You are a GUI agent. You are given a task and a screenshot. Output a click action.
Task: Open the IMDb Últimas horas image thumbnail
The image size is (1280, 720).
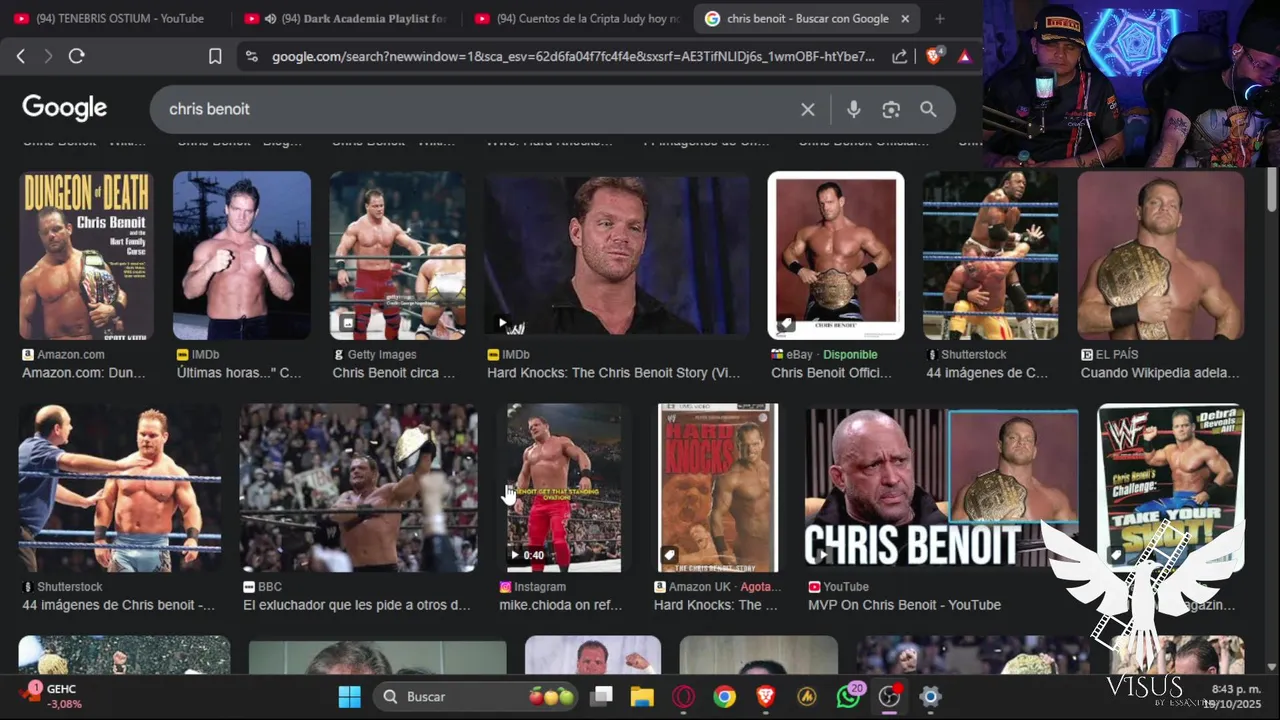242,256
